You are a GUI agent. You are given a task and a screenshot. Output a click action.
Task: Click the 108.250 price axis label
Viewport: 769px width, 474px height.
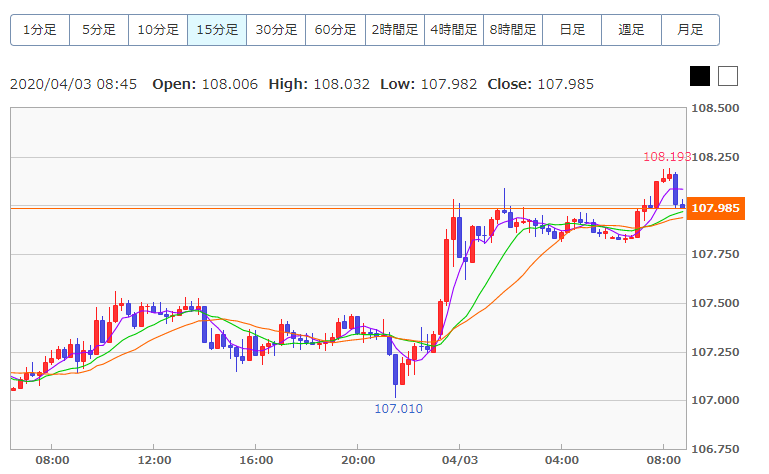coord(715,157)
